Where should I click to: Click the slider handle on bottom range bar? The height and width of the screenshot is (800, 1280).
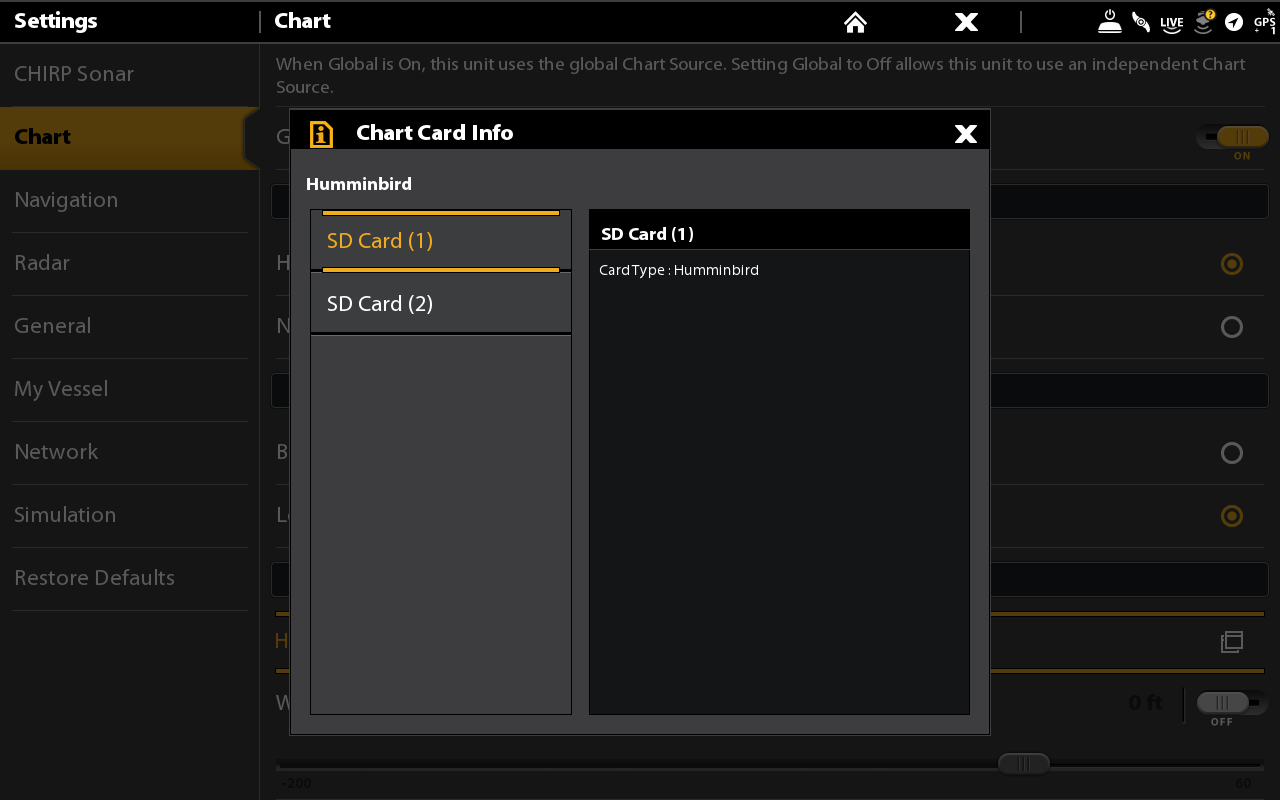1024,764
